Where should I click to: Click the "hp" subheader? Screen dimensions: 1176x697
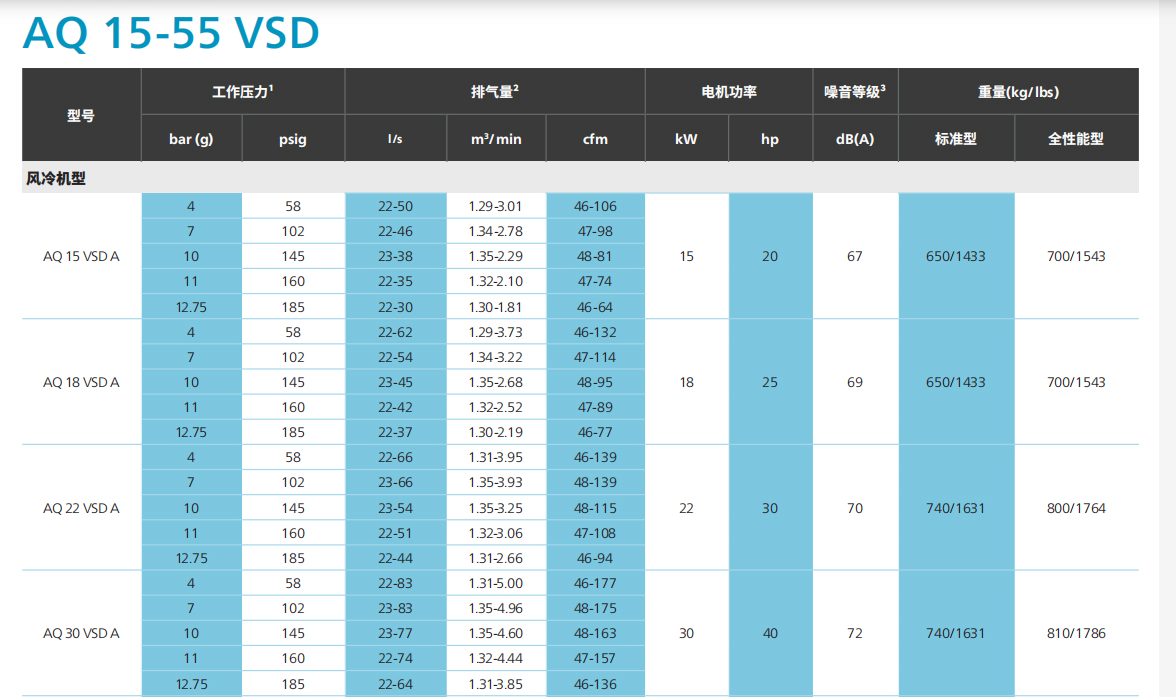tap(770, 139)
